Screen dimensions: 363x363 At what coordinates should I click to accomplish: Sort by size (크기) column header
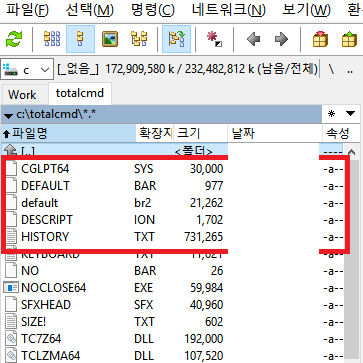click(x=200, y=134)
